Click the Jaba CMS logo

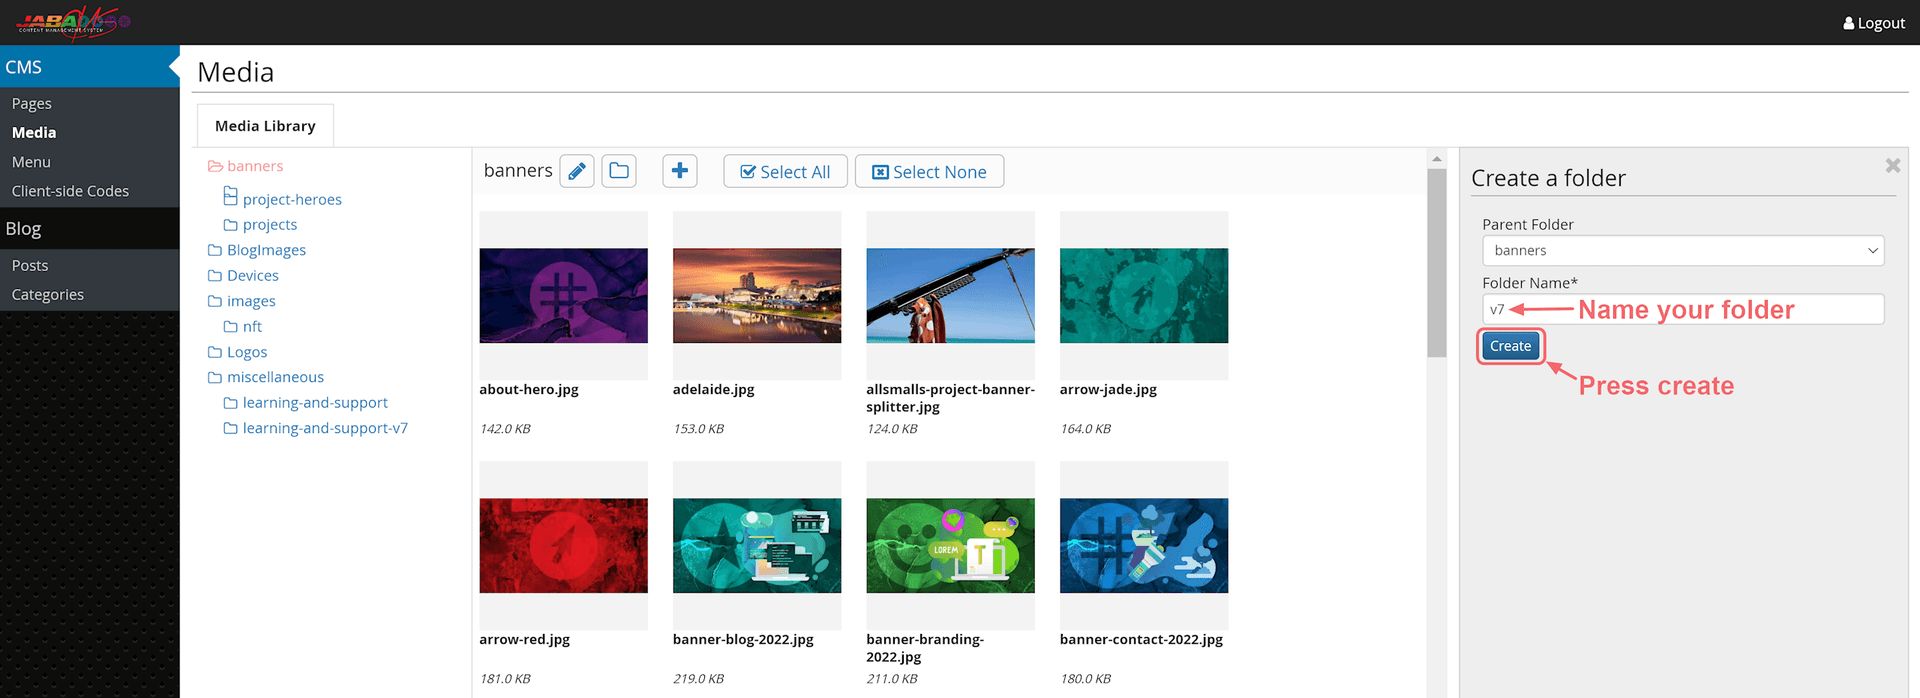click(72, 22)
